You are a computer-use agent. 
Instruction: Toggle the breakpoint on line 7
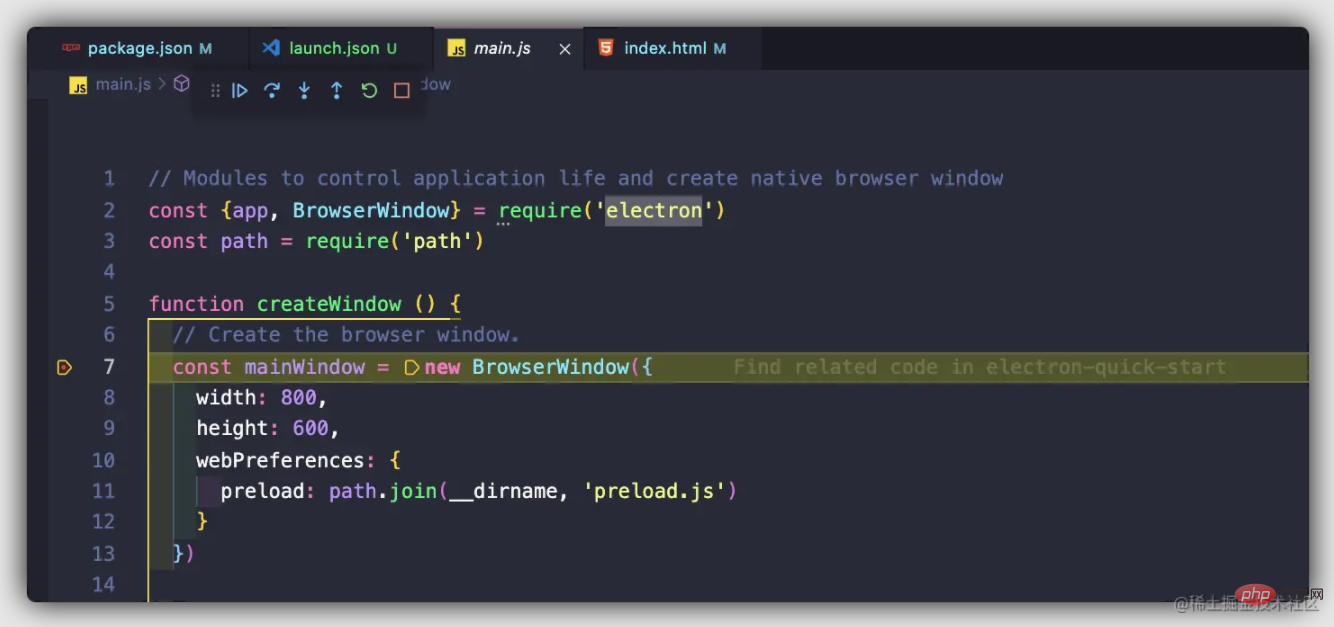[x=65, y=368]
